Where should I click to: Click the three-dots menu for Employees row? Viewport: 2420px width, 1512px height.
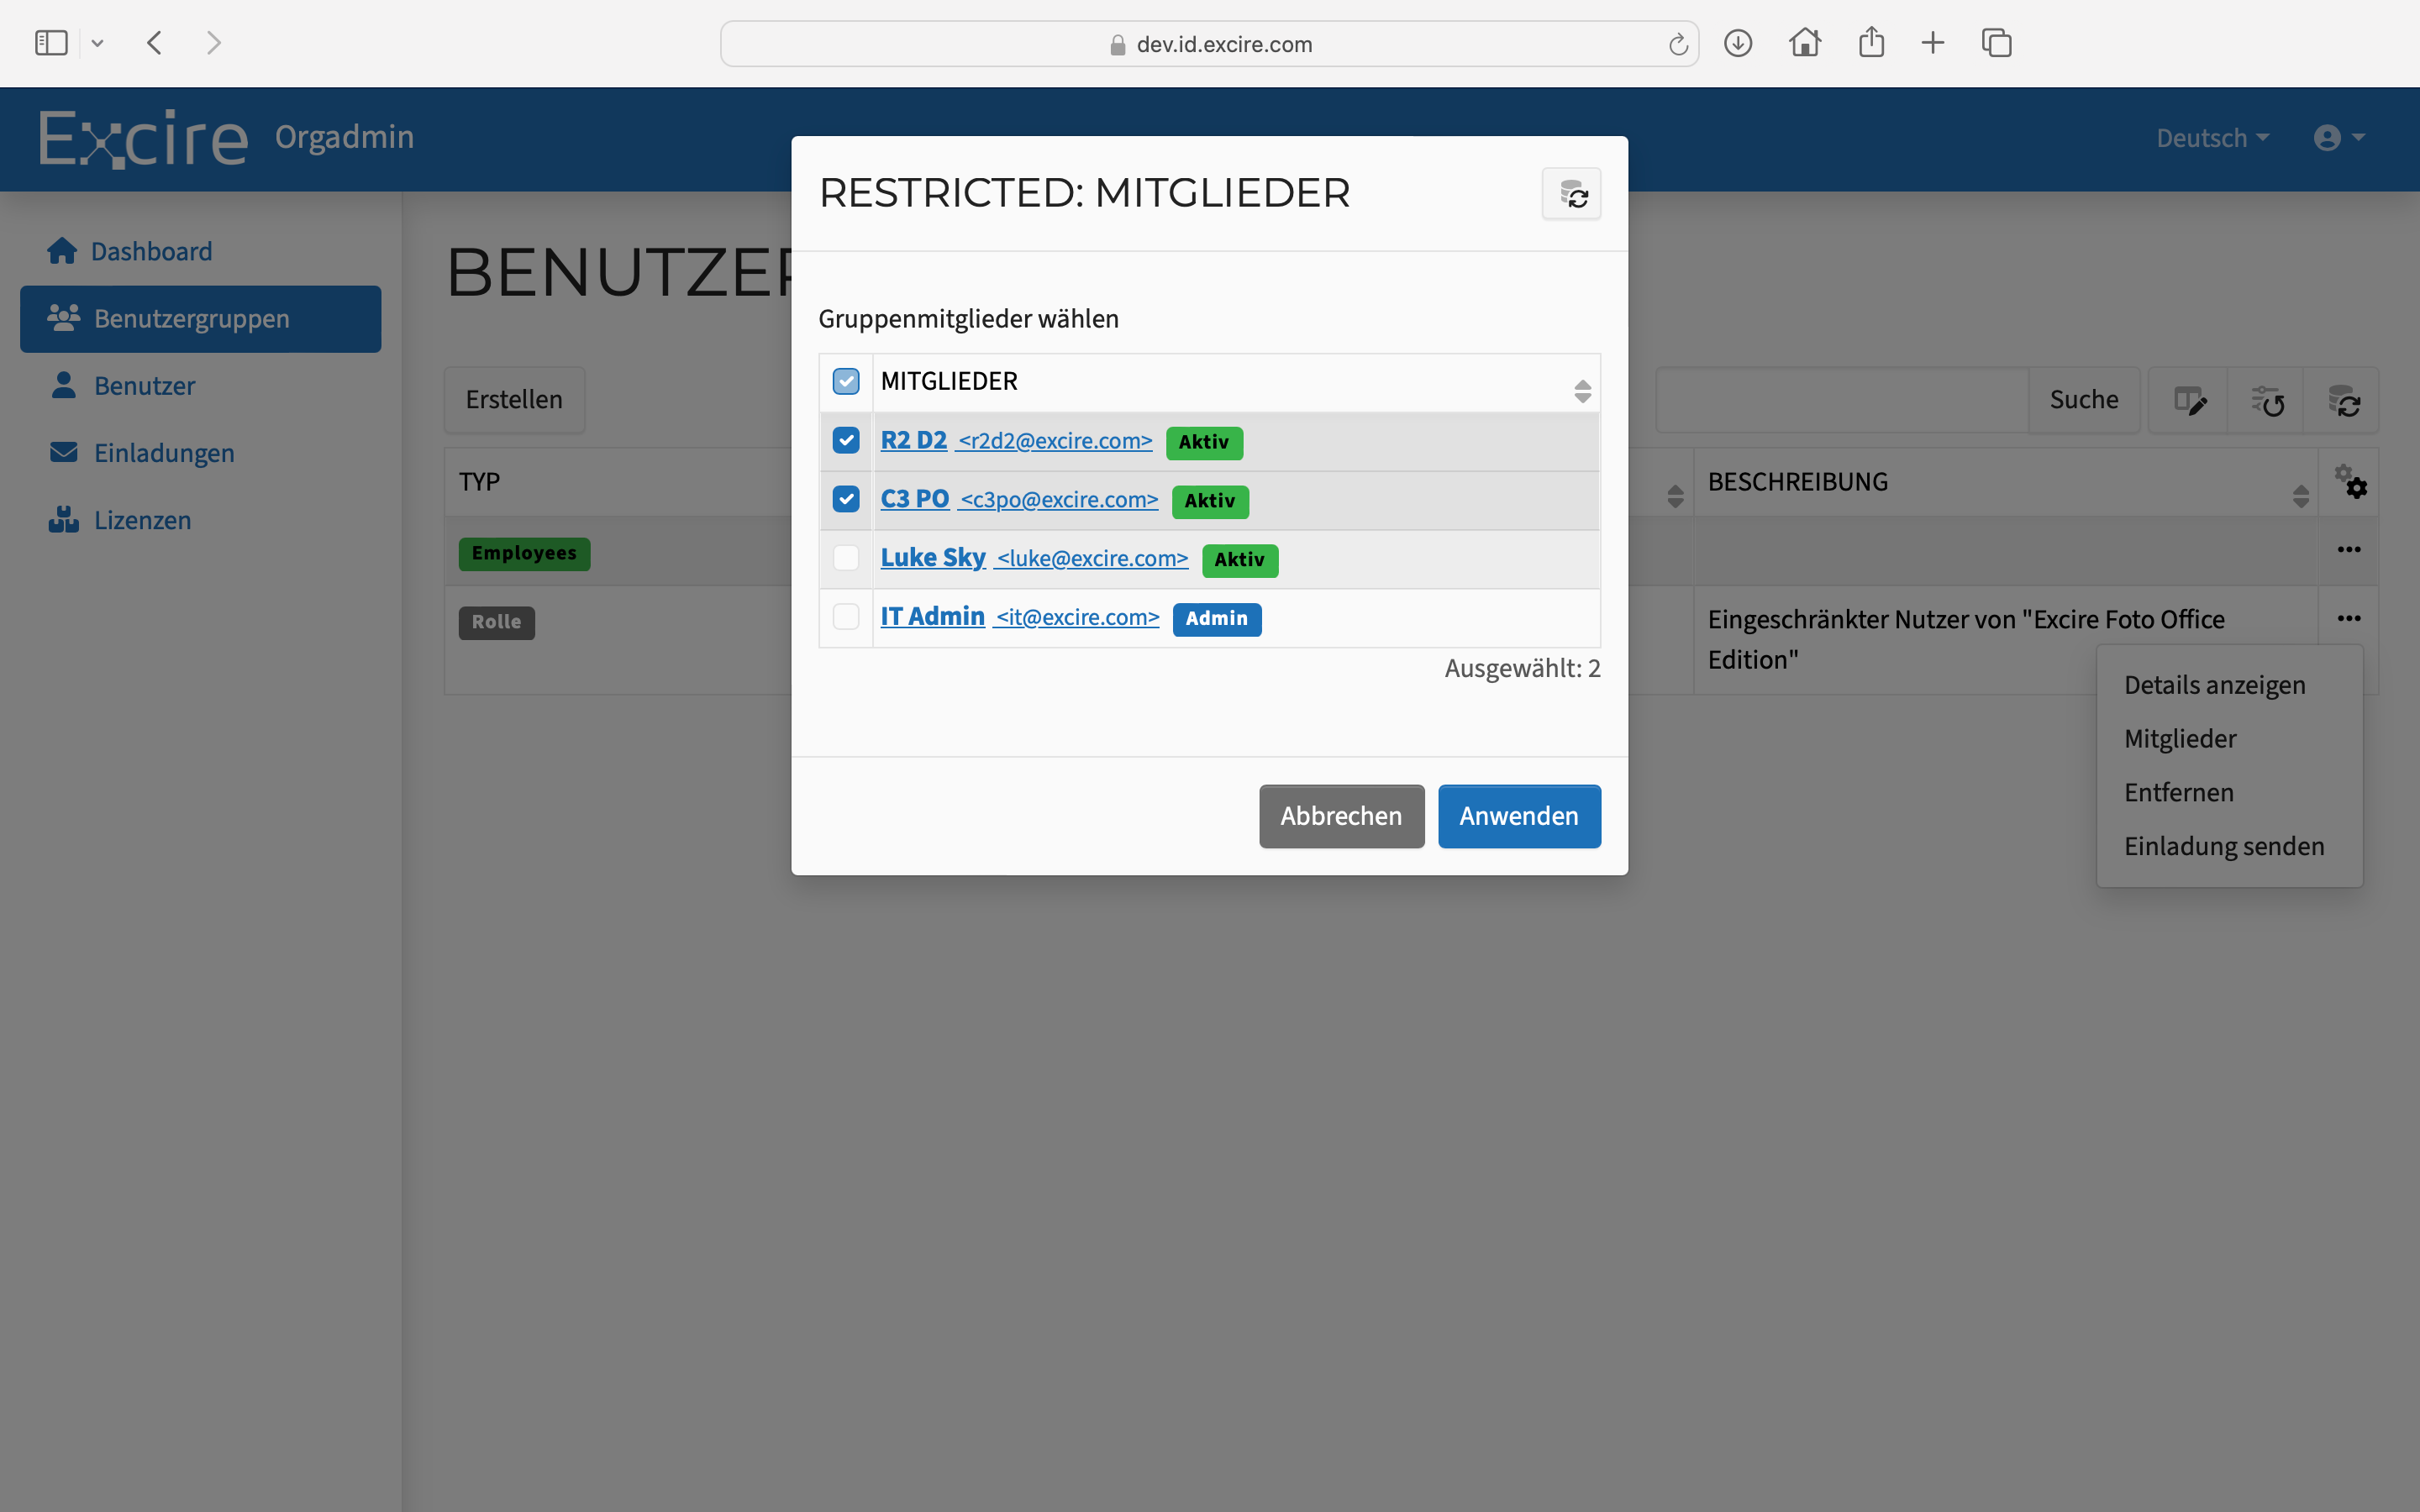click(2348, 550)
